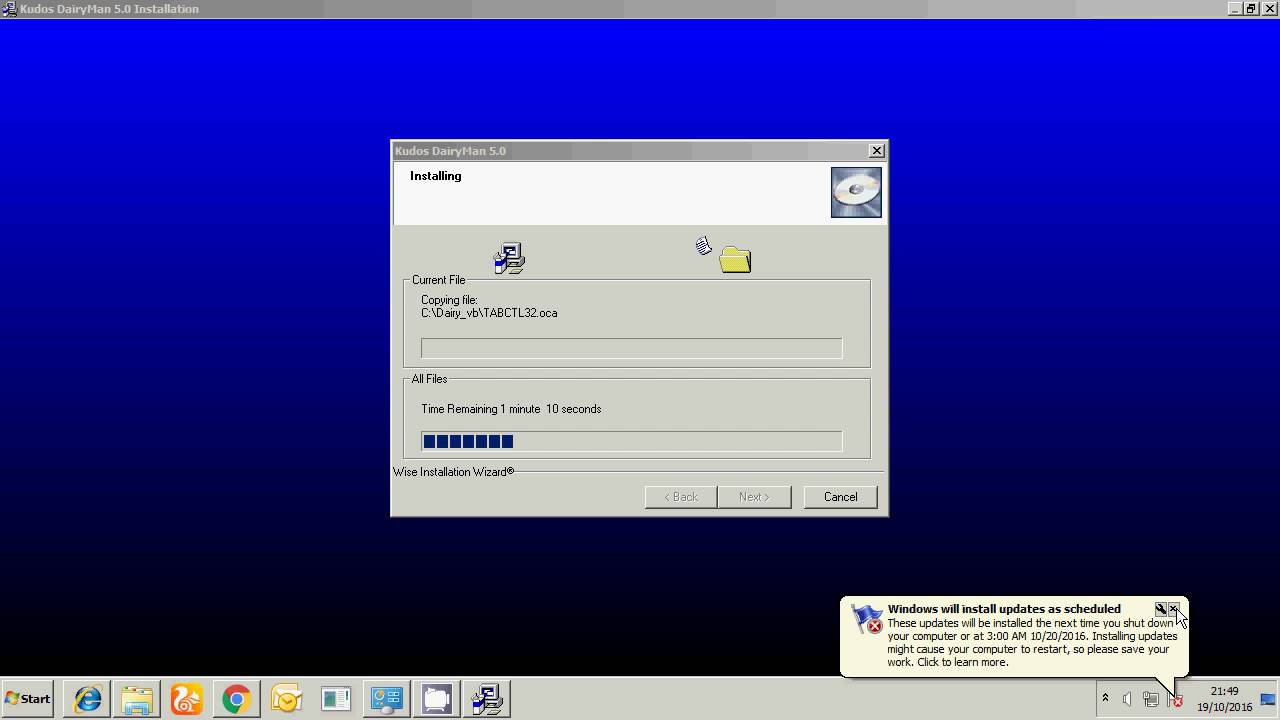1280x720 pixels.
Task: Click the Installation window title bar icon
Action: (9, 9)
